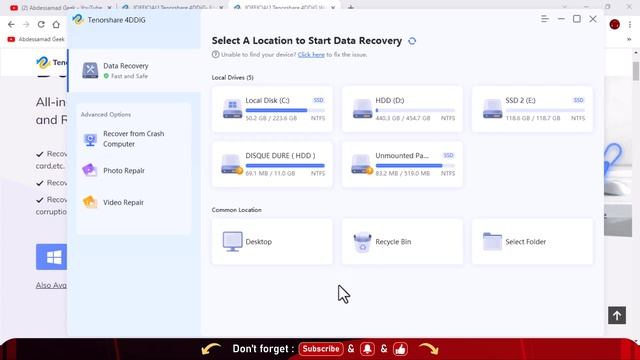Screen dimensions: 640x360
Task: Open the Video Repair option
Action: [133, 202]
